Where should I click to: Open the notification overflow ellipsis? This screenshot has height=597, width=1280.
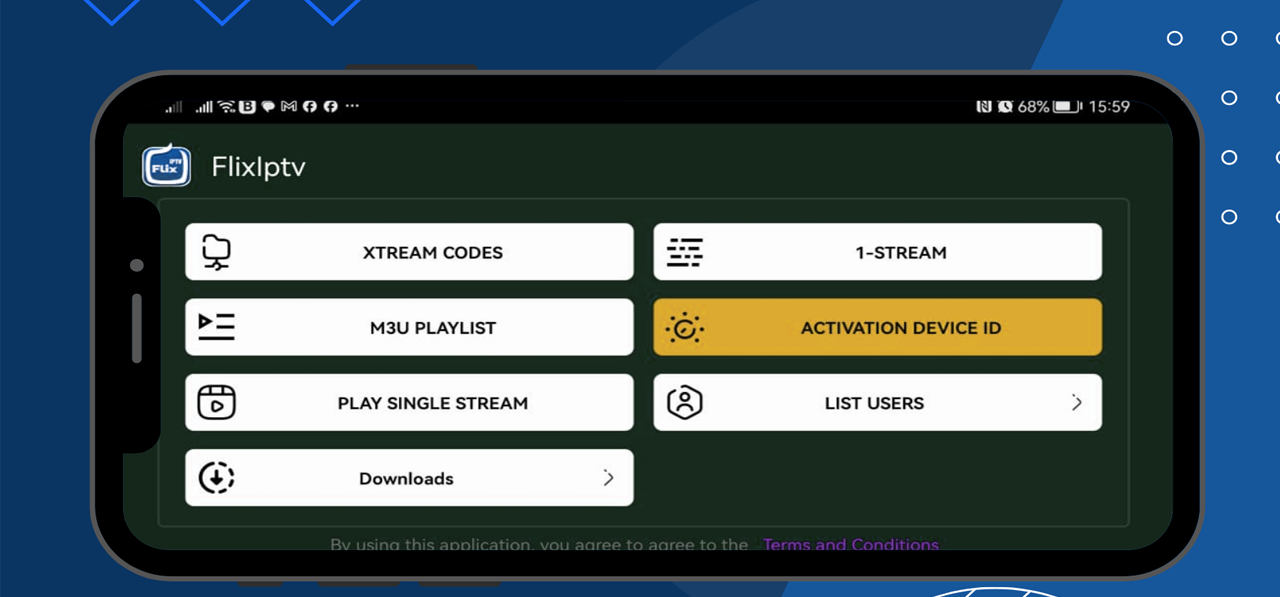[352, 106]
